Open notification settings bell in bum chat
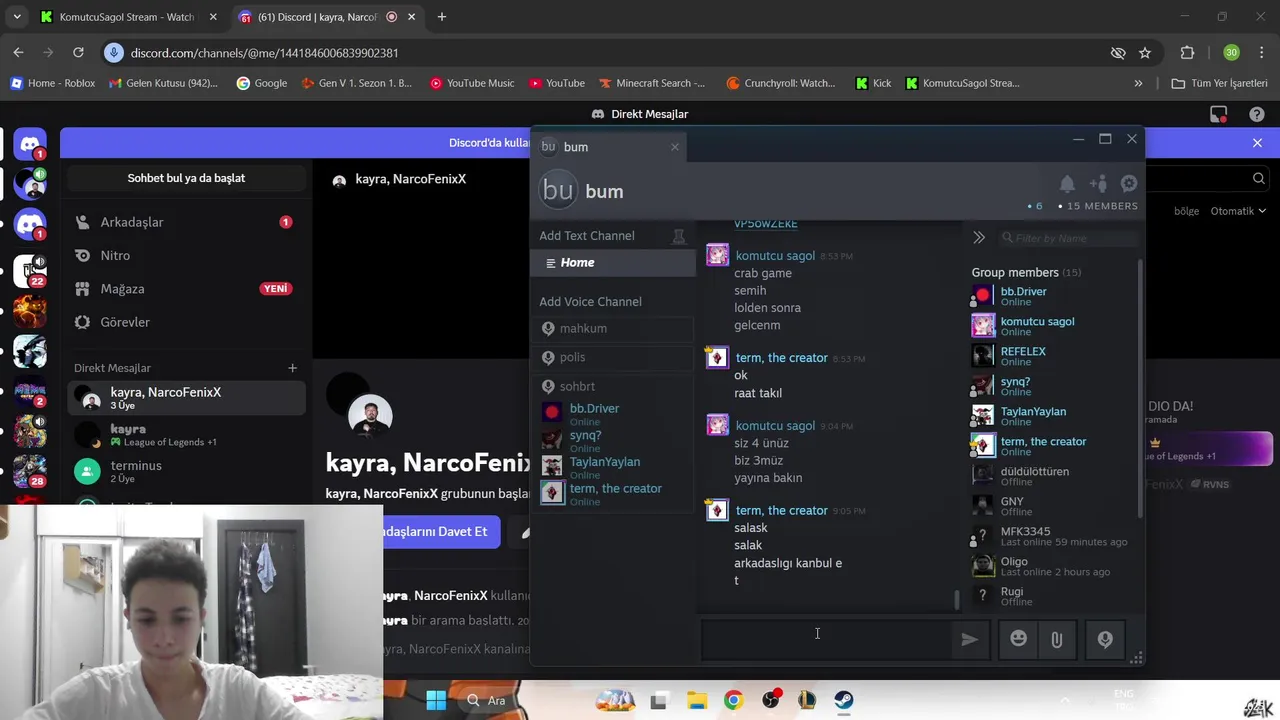The height and width of the screenshot is (720, 1280). pyautogui.click(x=1067, y=184)
